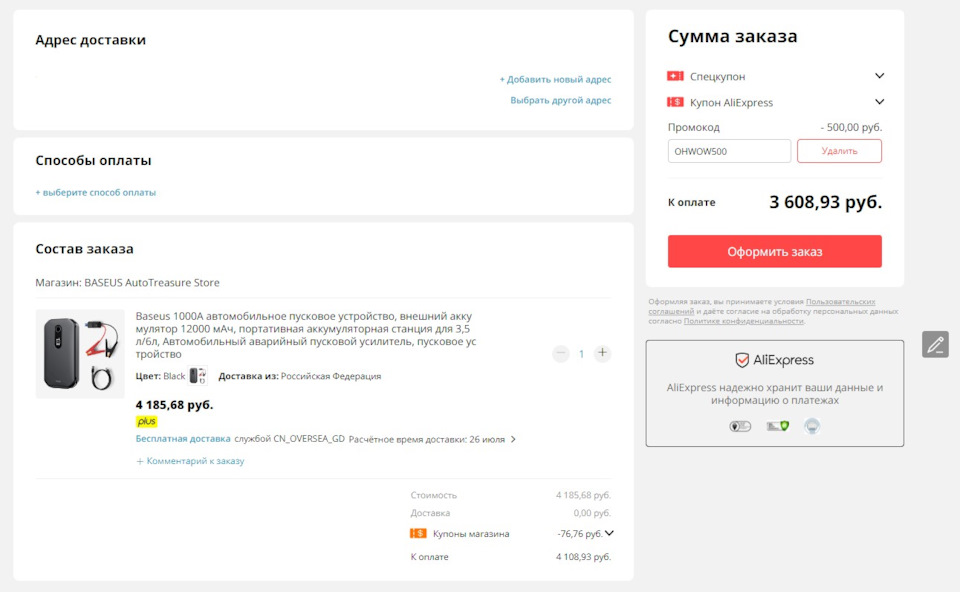Click the Купон AliExpress coupon icon

[674, 101]
